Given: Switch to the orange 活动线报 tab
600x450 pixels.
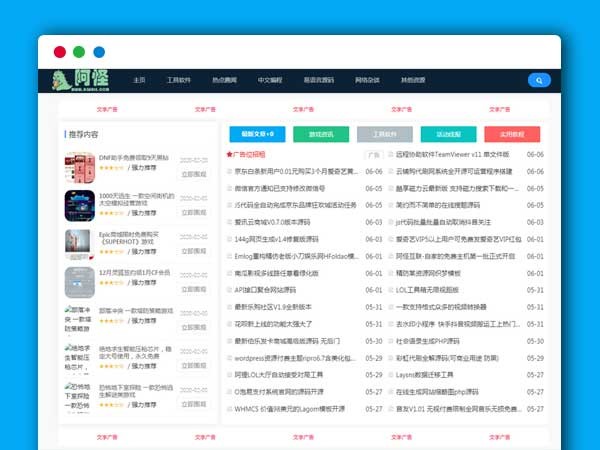Looking at the screenshot, I should point(448,133).
